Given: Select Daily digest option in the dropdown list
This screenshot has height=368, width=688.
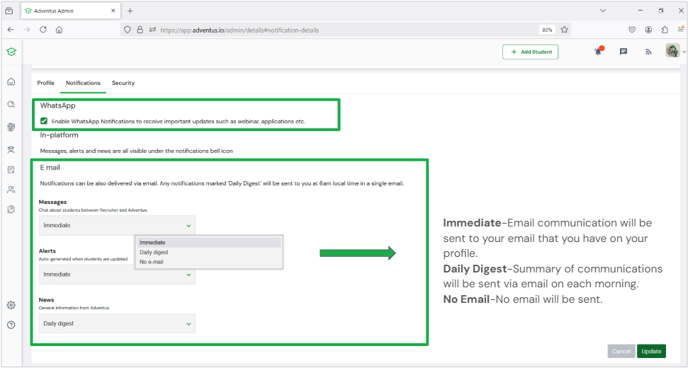Looking at the screenshot, I should [209, 252].
